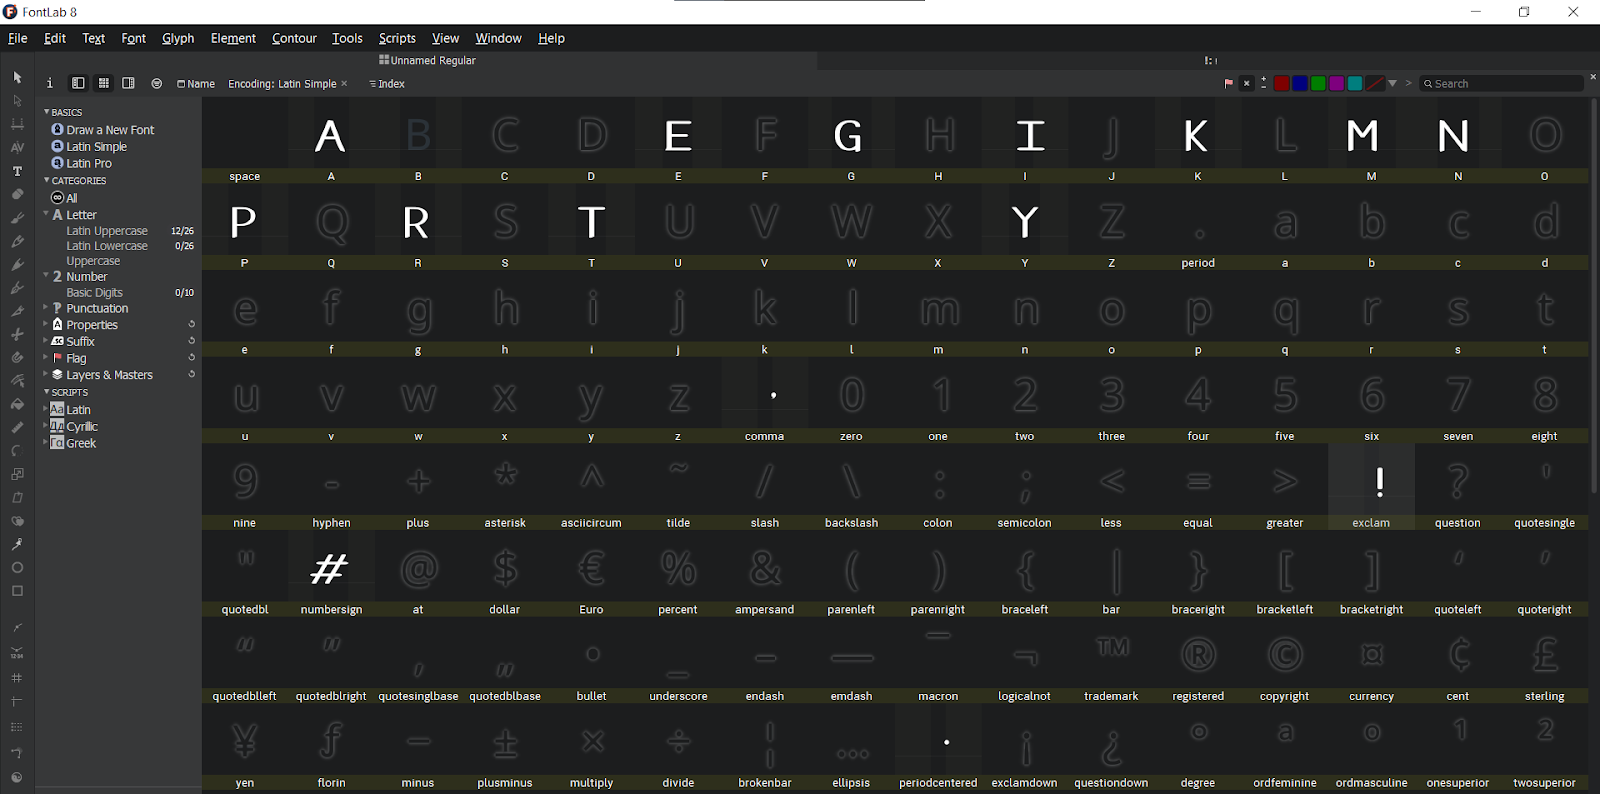Pick the purple color flag swatch
This screenshot has width=1600, height=794.
(1336, 84)
